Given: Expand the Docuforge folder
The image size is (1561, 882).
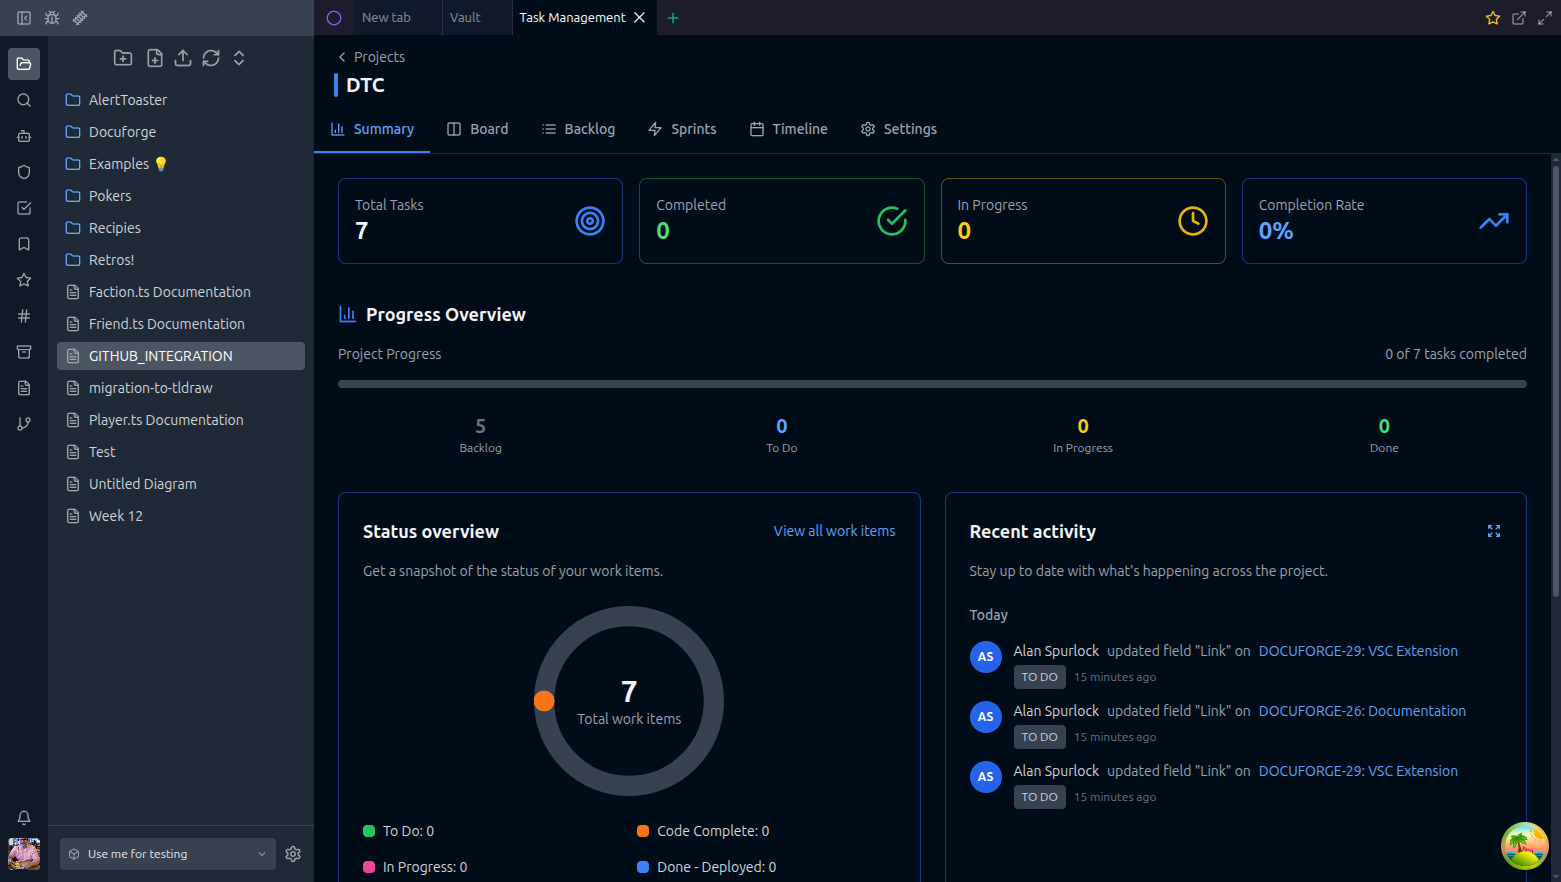Looking at the screenshot, I should click(x=181, y=132).
